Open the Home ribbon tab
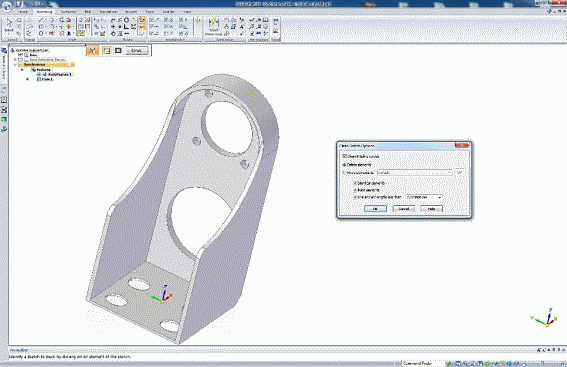 pyautogui.click(x=23, y=12)
